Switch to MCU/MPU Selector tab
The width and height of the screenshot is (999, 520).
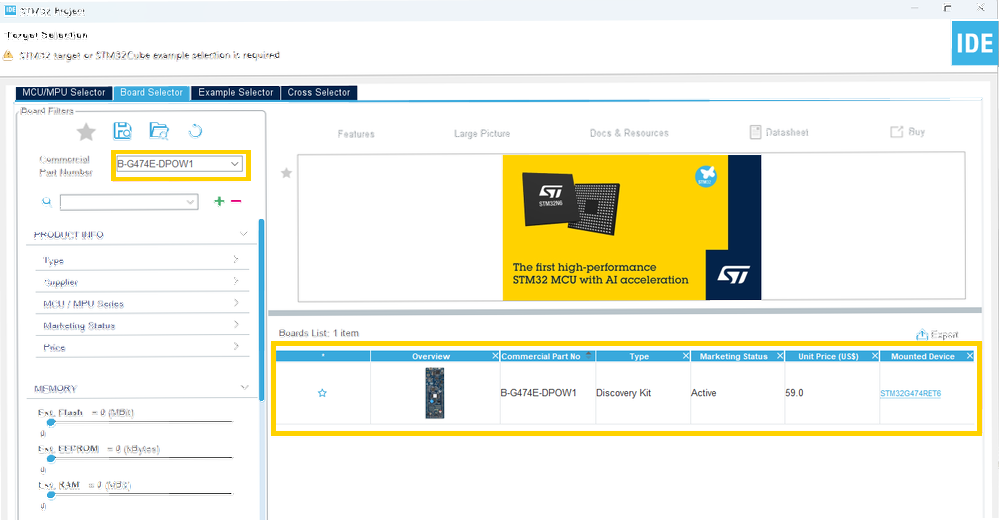tap(64, 92)
